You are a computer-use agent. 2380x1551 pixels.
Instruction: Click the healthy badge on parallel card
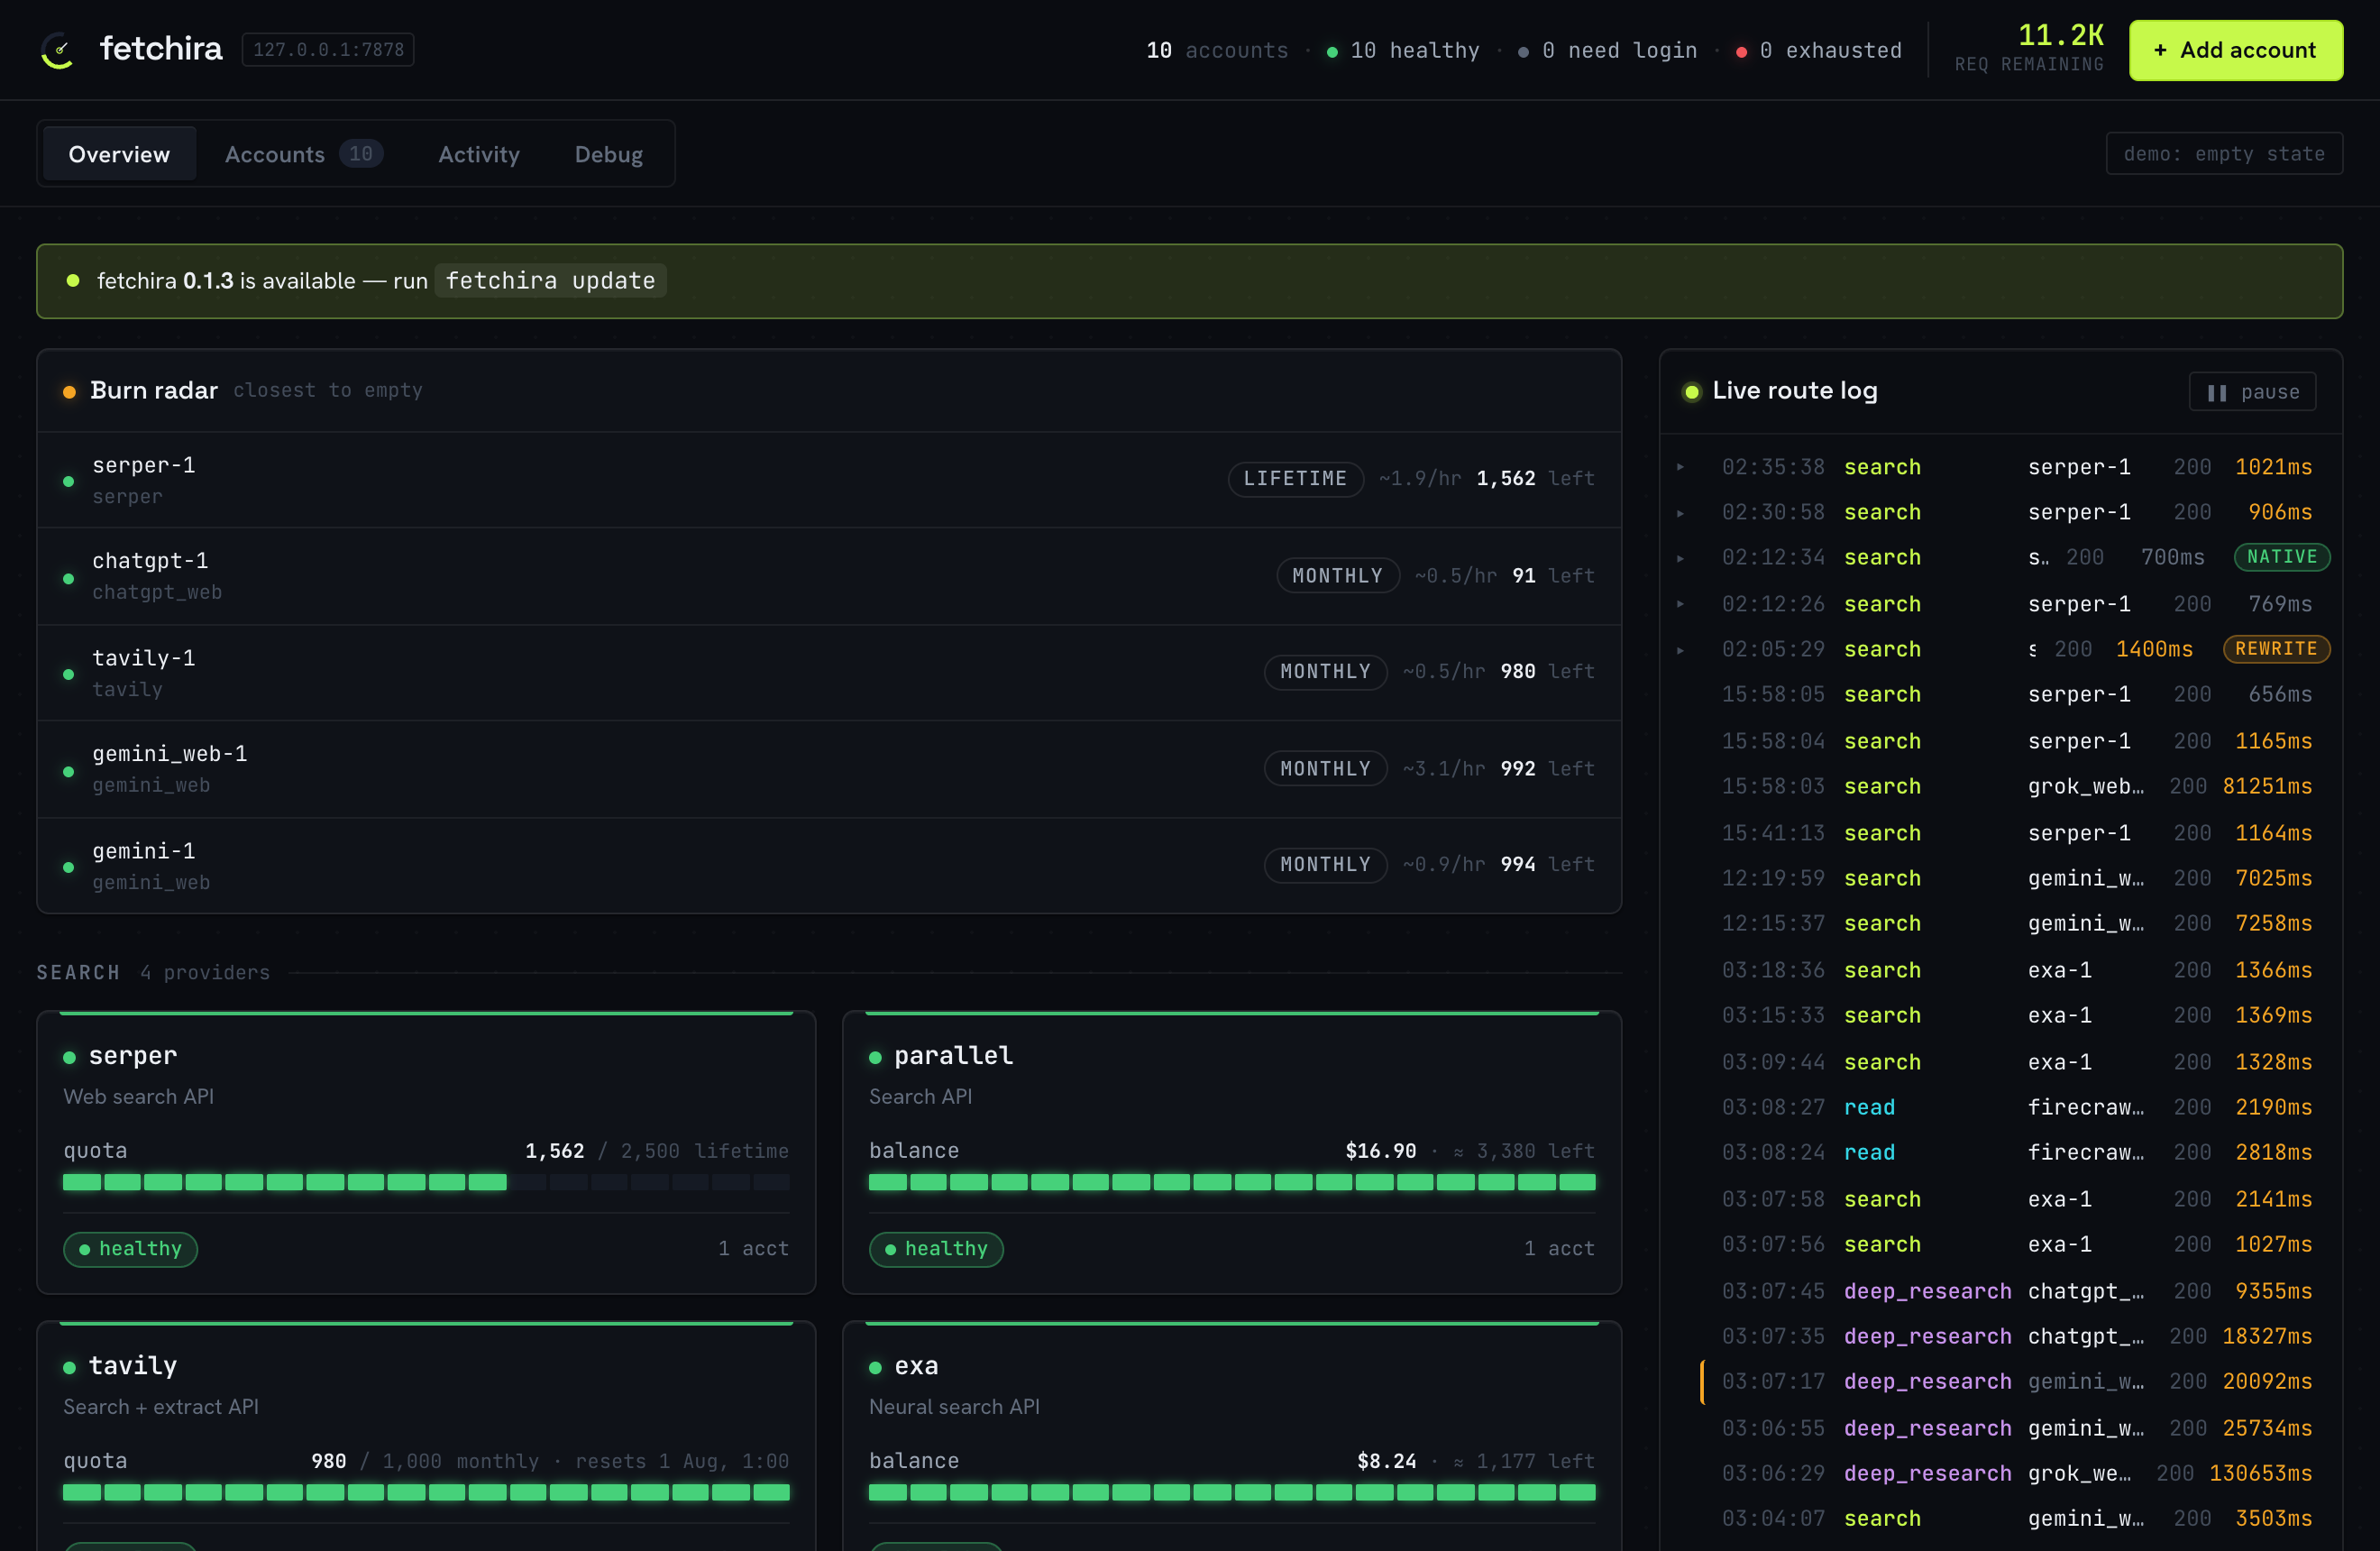936,1249
